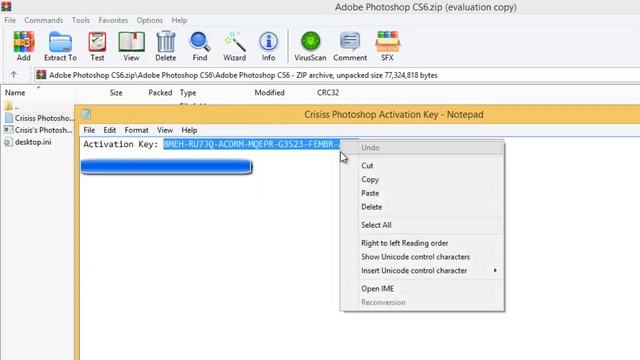Expand Insert Unicode control character submenu
The image size is (640, 360).
[x=422, y=271]
